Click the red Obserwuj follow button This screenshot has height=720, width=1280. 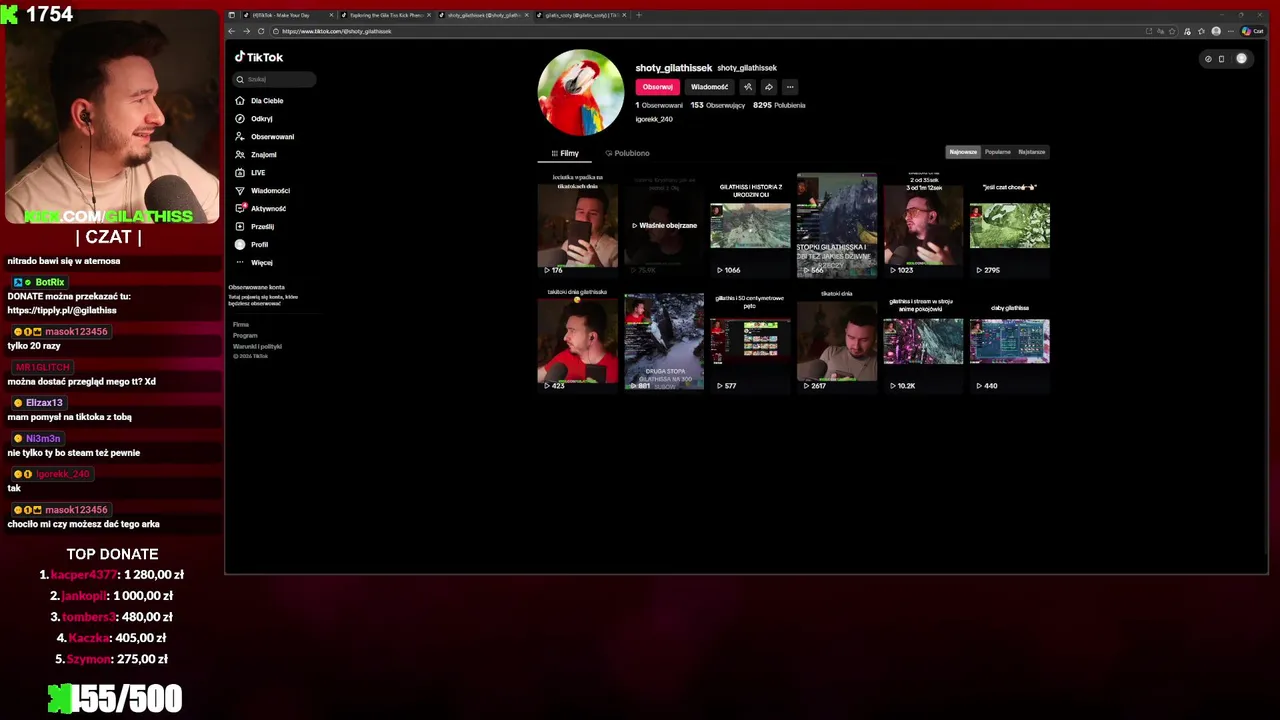pos(658,87)
